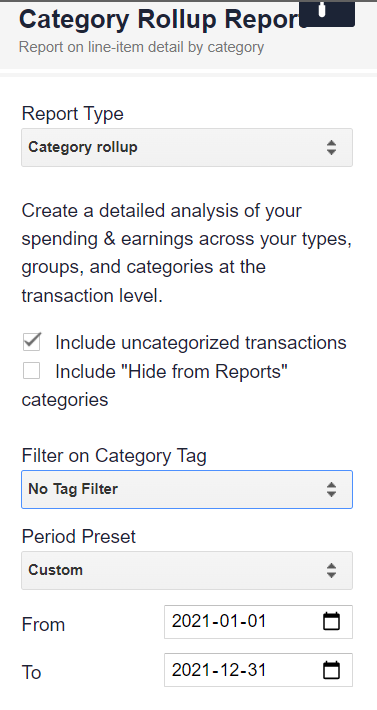Check the Include "Hide from Reports" checkbox
Screen dimensions: 377x710
pos(32,370)
